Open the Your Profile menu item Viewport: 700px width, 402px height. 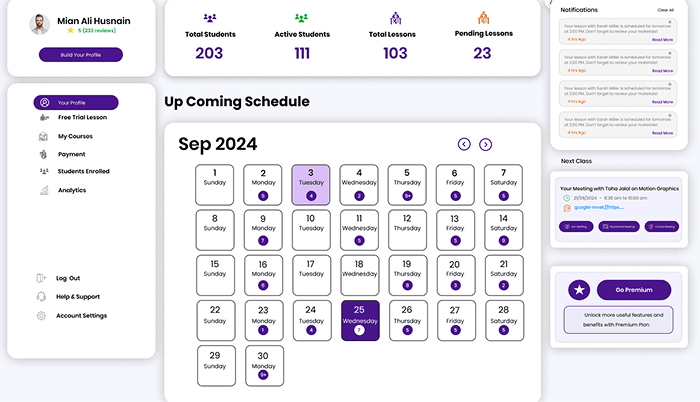(76, 102)
